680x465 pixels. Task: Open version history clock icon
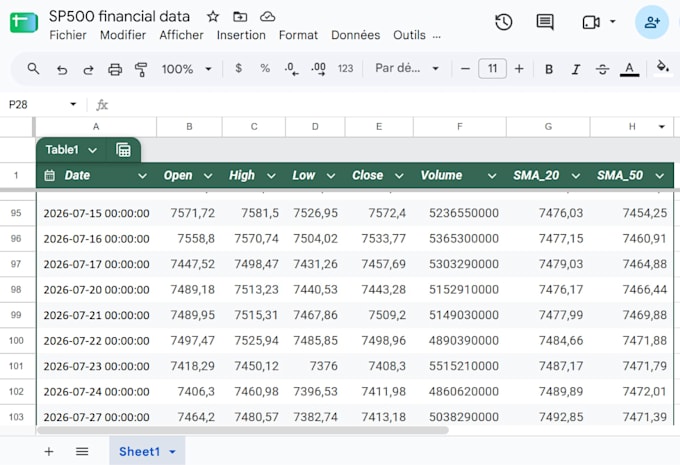pos(503,22)
